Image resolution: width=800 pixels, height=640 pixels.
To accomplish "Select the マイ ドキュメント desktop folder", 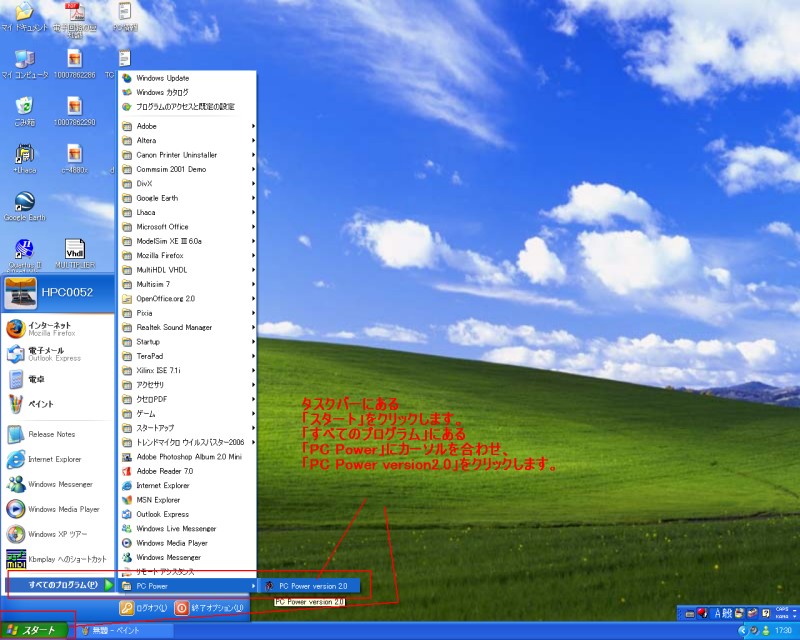I will click(x=24, y=16).
